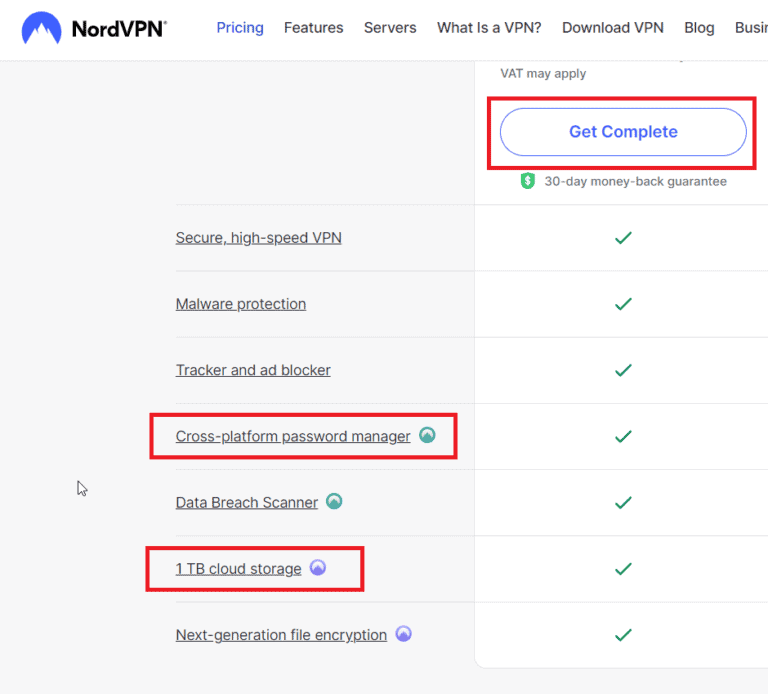
Task: Click Cross-platform password manager link
Action: [x=293, y=436]
